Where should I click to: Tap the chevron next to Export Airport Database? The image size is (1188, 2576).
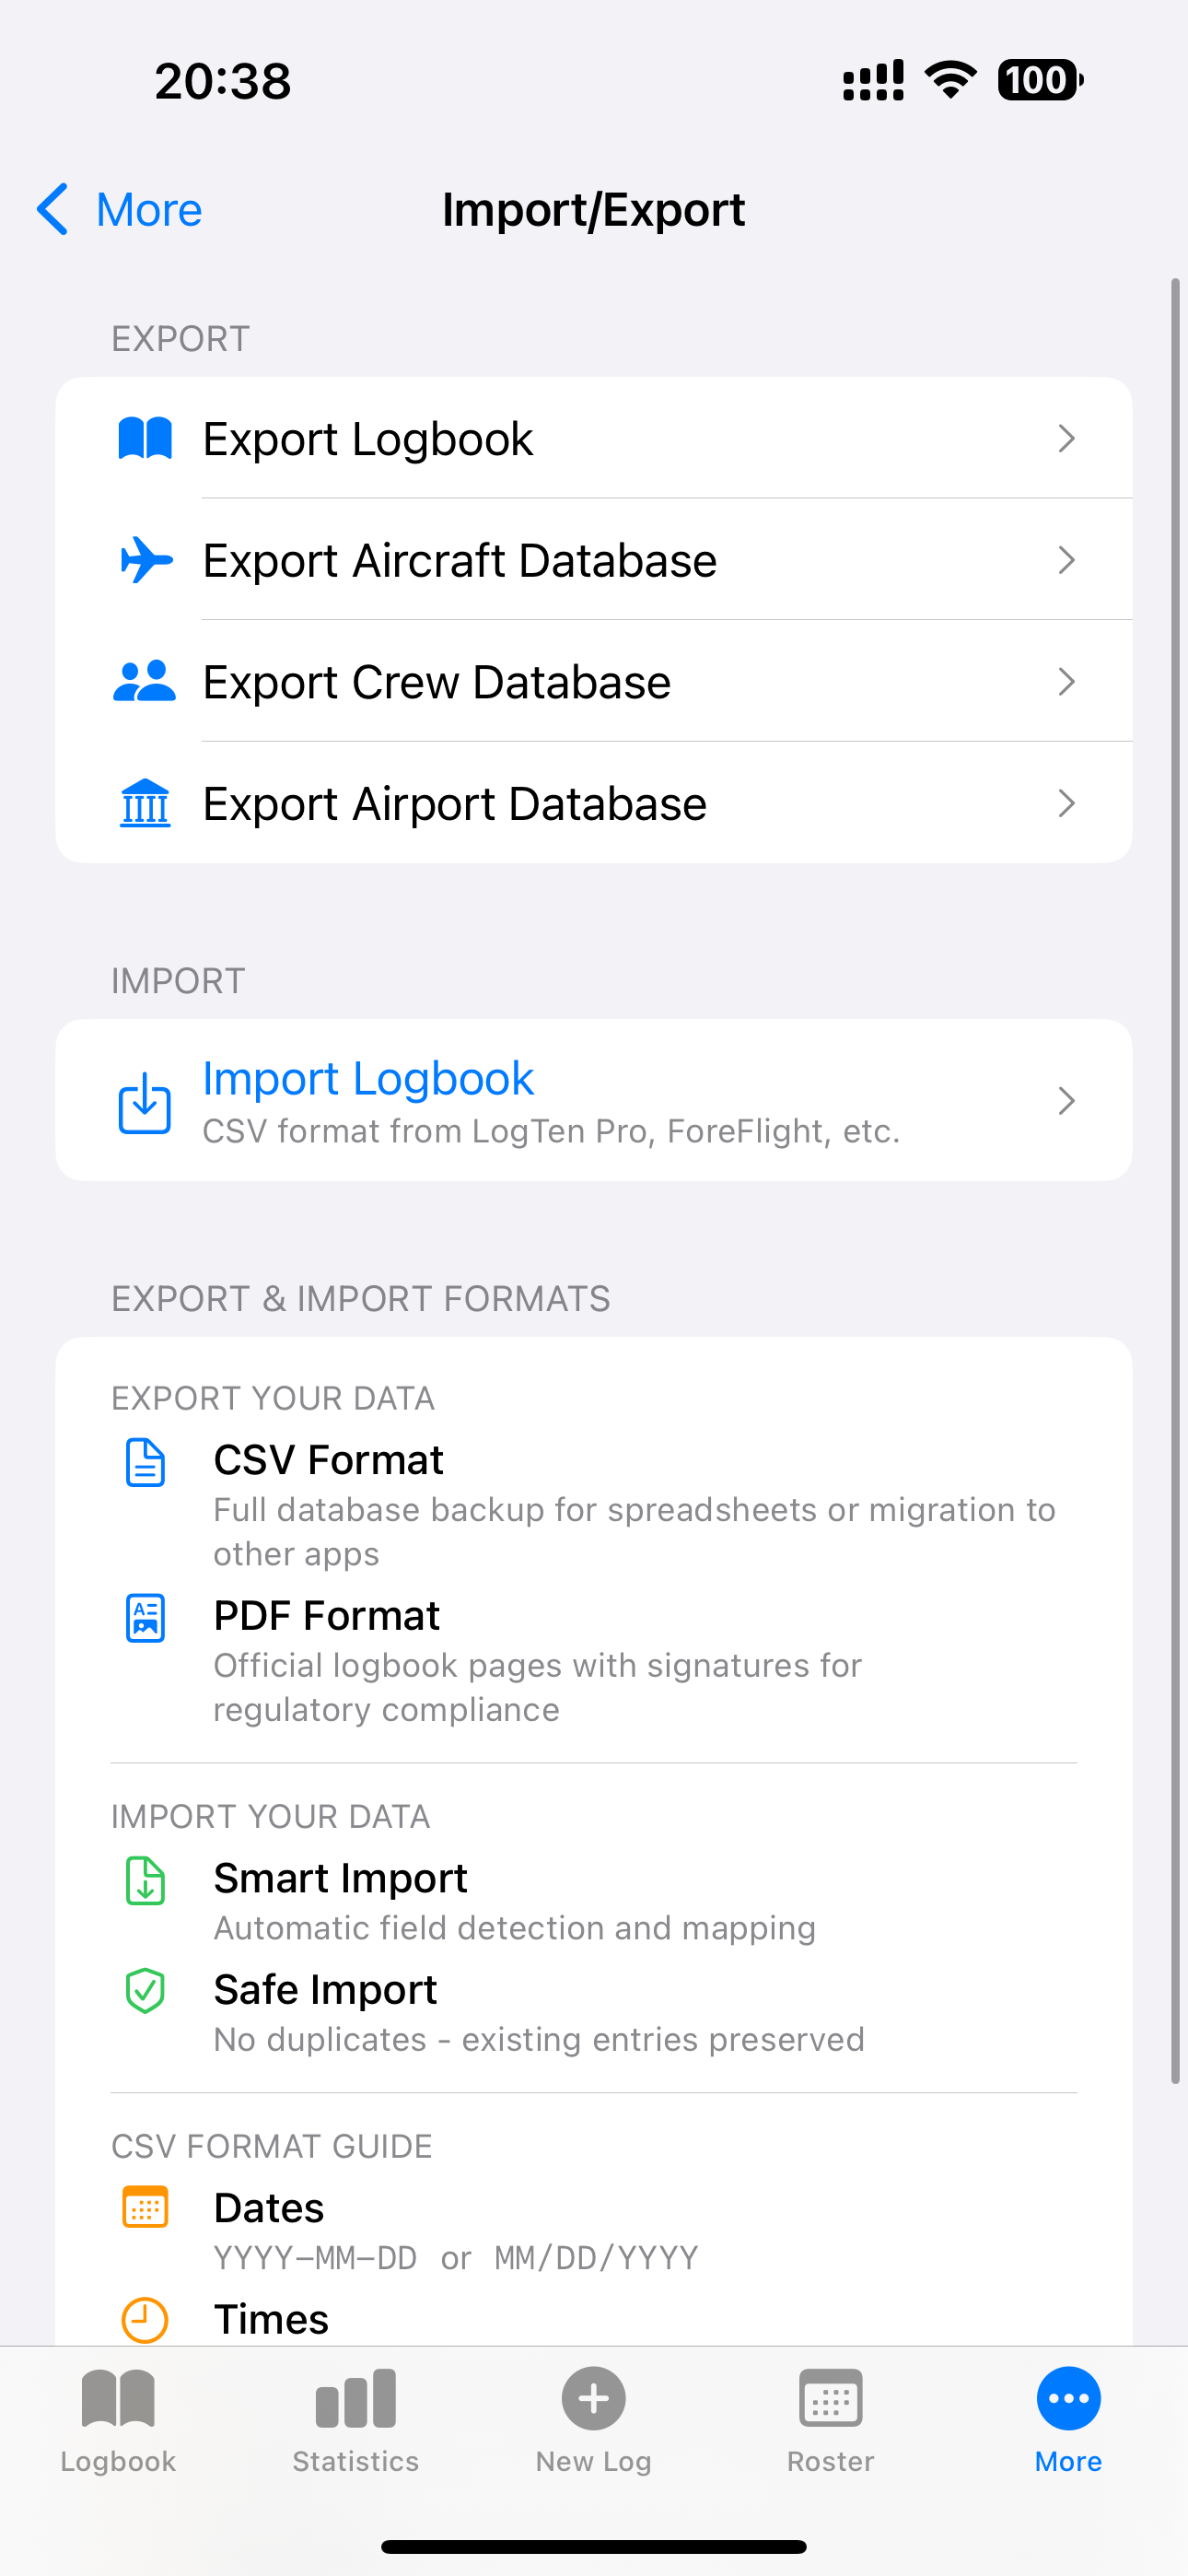tap(1066, 802)
